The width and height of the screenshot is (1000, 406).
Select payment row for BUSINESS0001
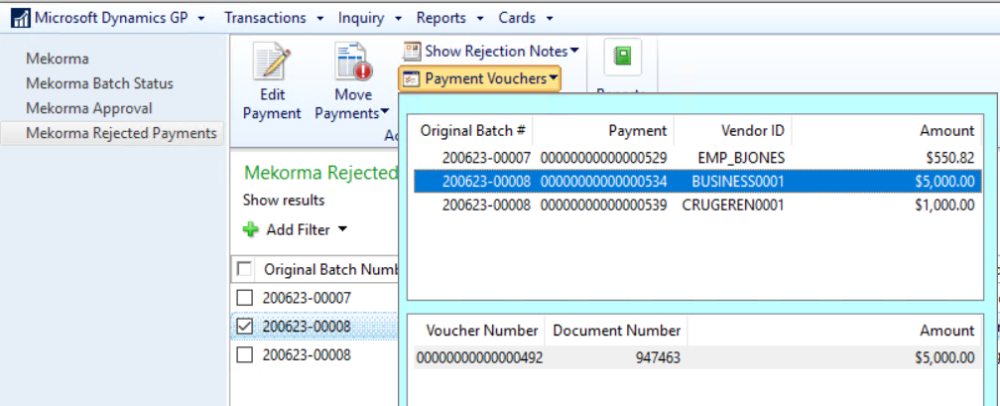695,182
